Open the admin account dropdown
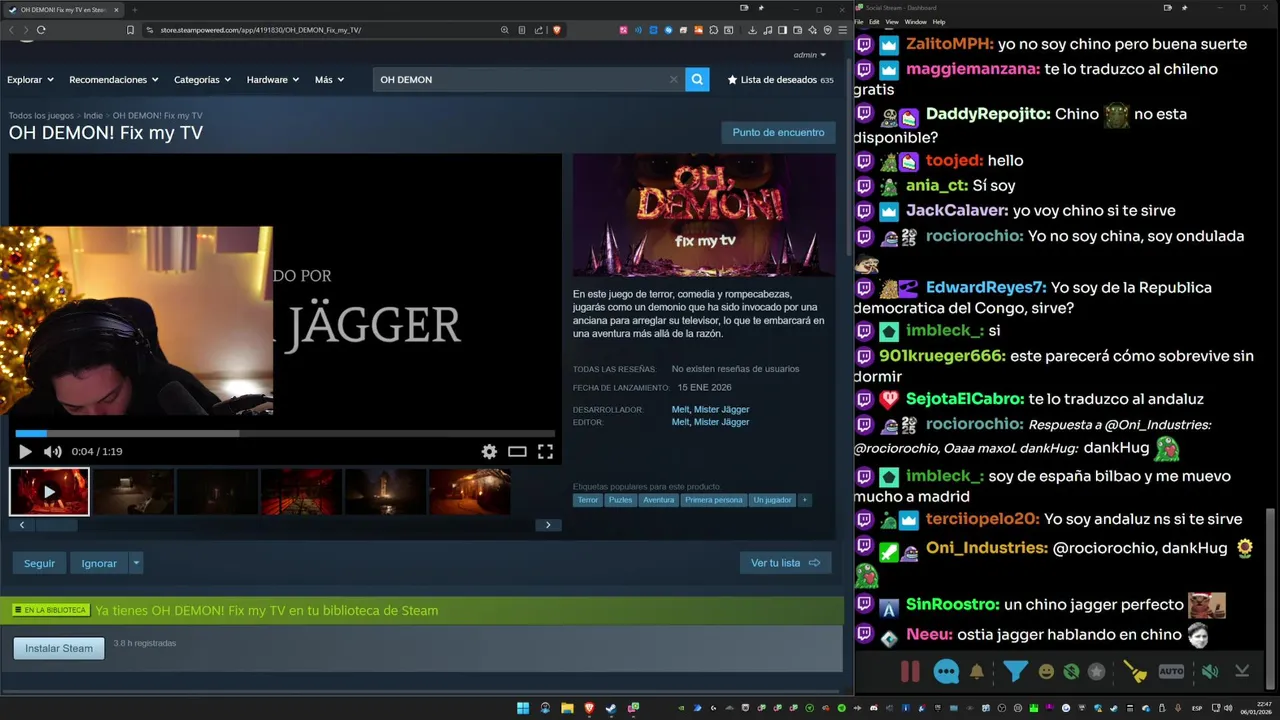The width and height of the screenshot is (1280, 720). pos(810,55)
